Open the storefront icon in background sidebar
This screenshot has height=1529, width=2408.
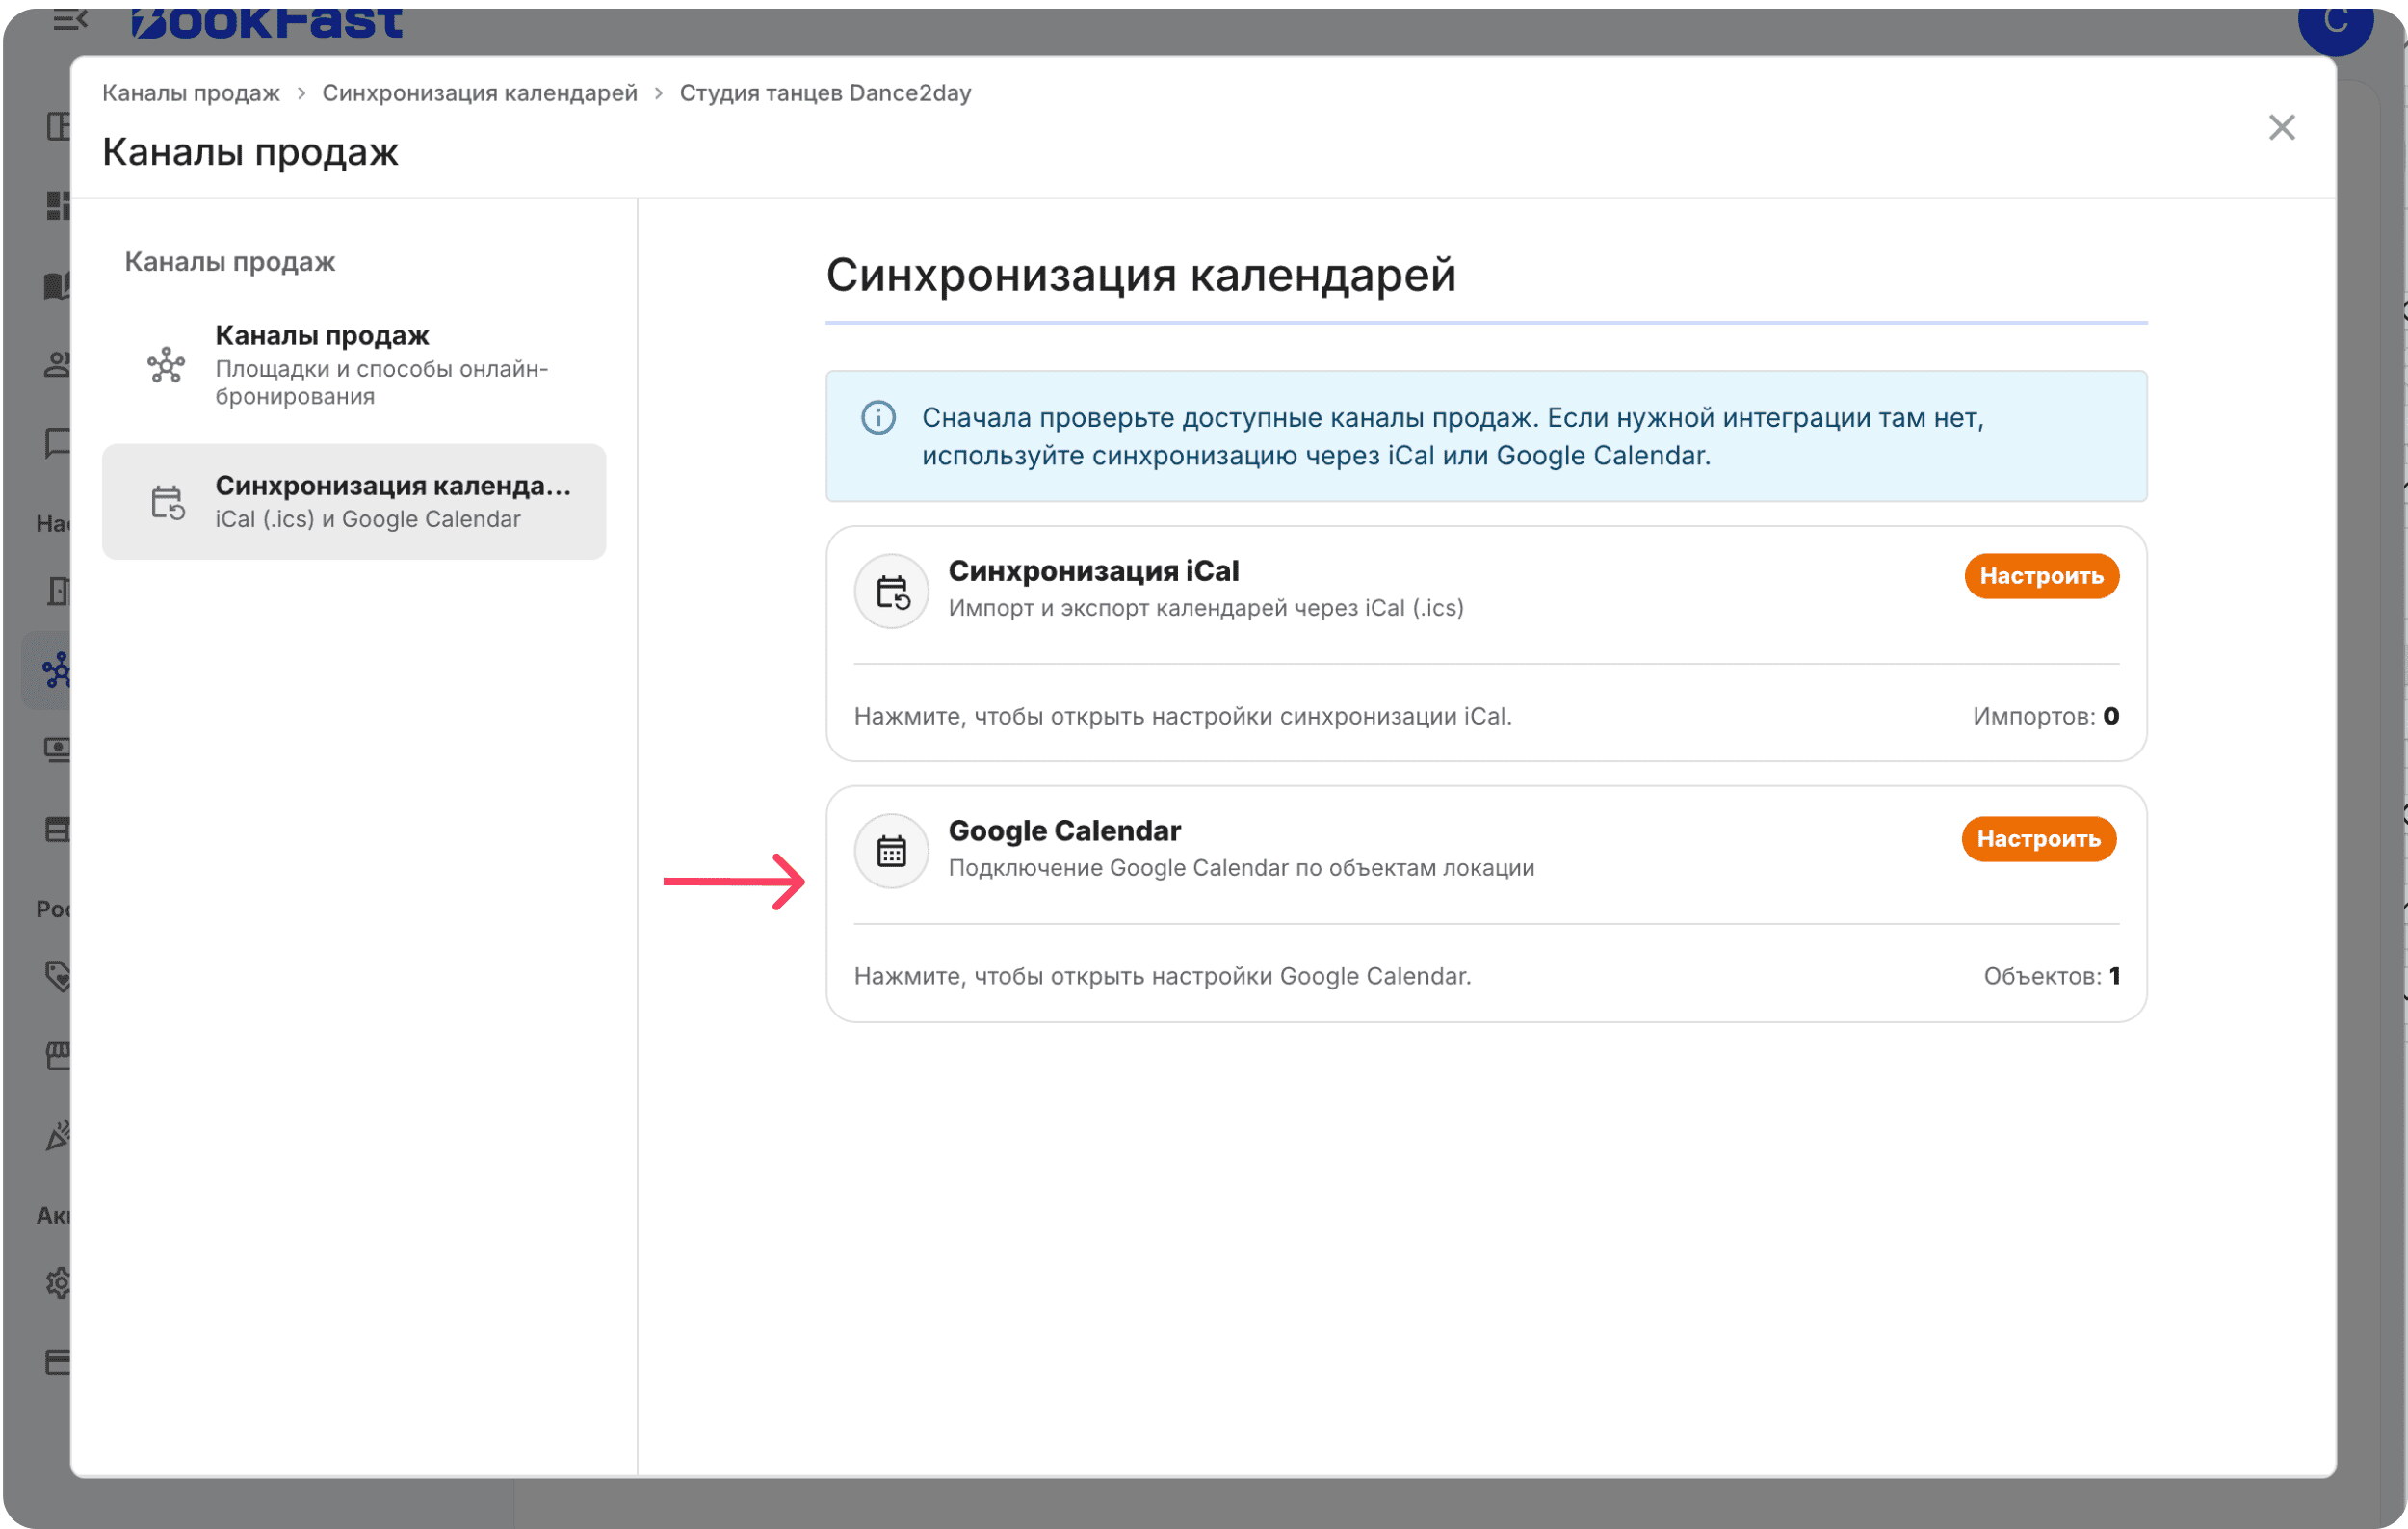(58, 1055)
